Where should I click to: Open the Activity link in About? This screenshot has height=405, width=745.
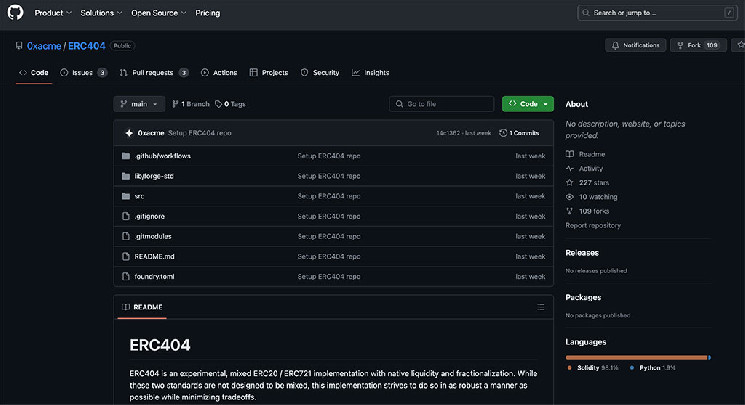[584, 168]
